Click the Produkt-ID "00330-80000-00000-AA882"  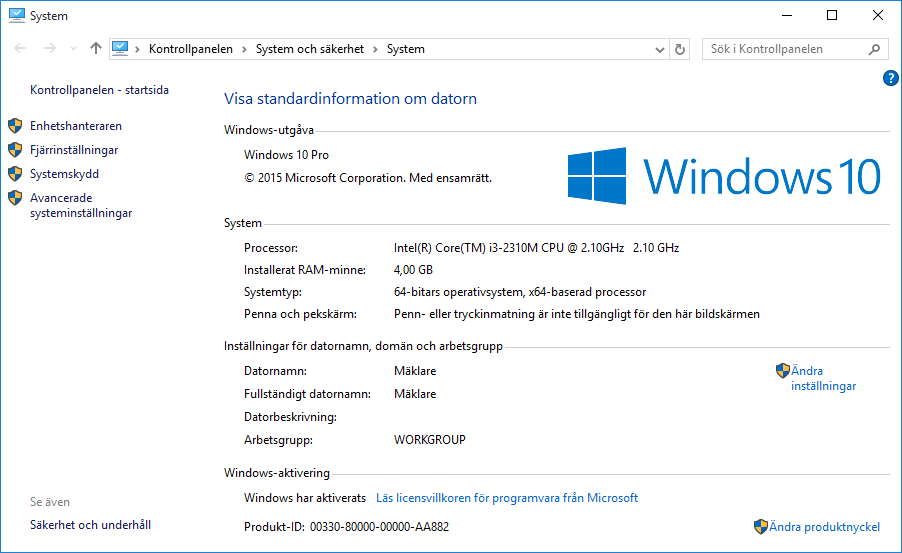[379, 527]
